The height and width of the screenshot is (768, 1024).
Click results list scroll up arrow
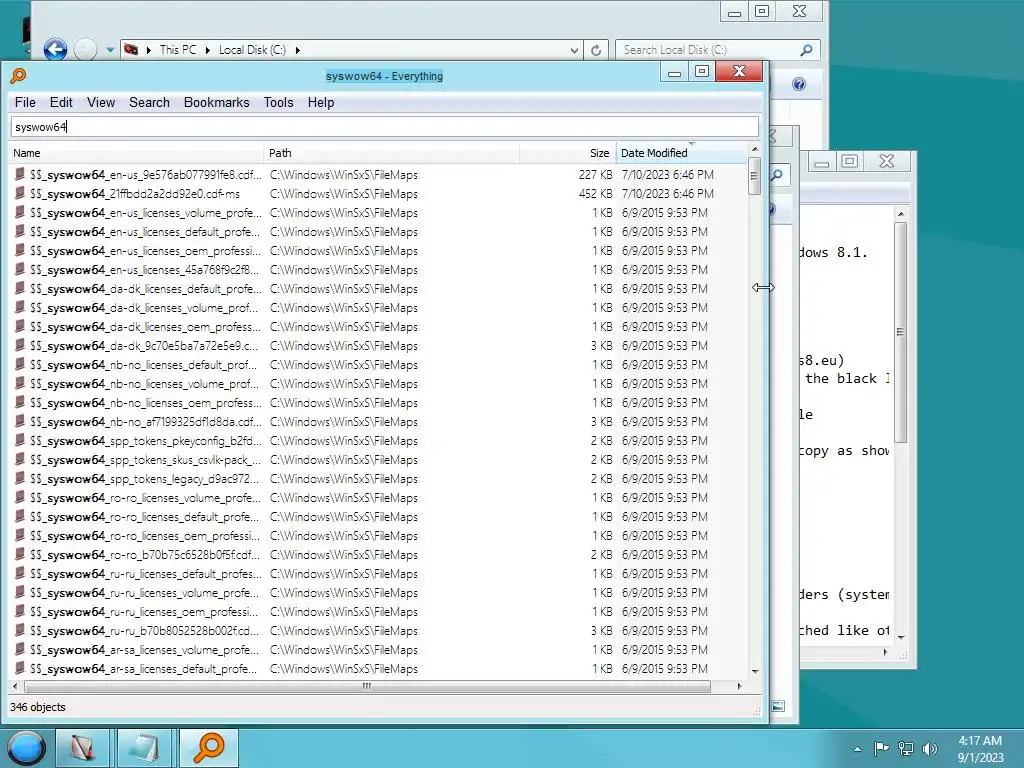[755, 150]
